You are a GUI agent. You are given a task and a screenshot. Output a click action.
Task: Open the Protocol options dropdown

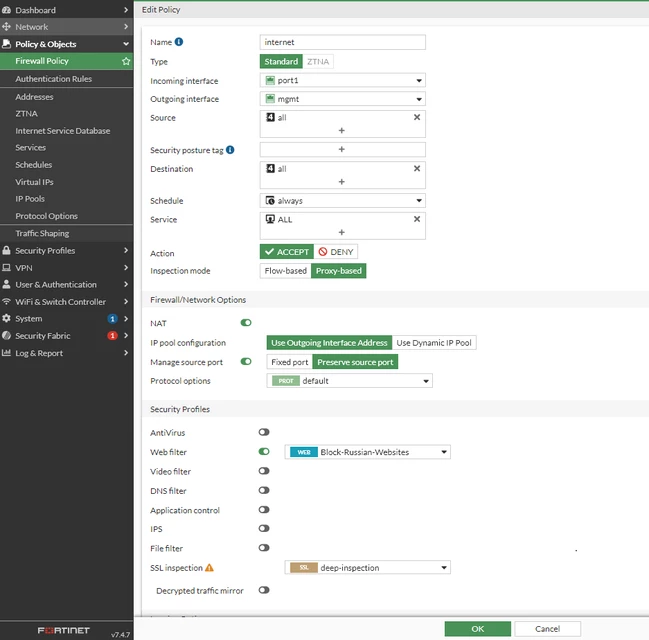point(349,381)
